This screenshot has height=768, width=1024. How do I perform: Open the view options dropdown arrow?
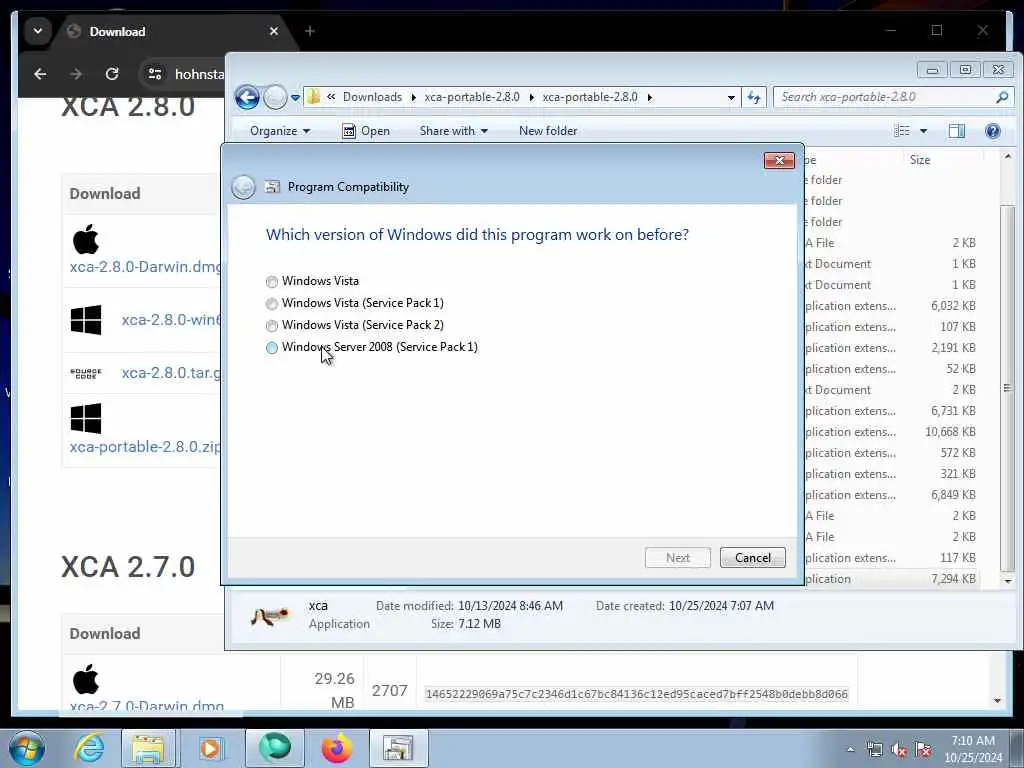click(x=923, y=131)
